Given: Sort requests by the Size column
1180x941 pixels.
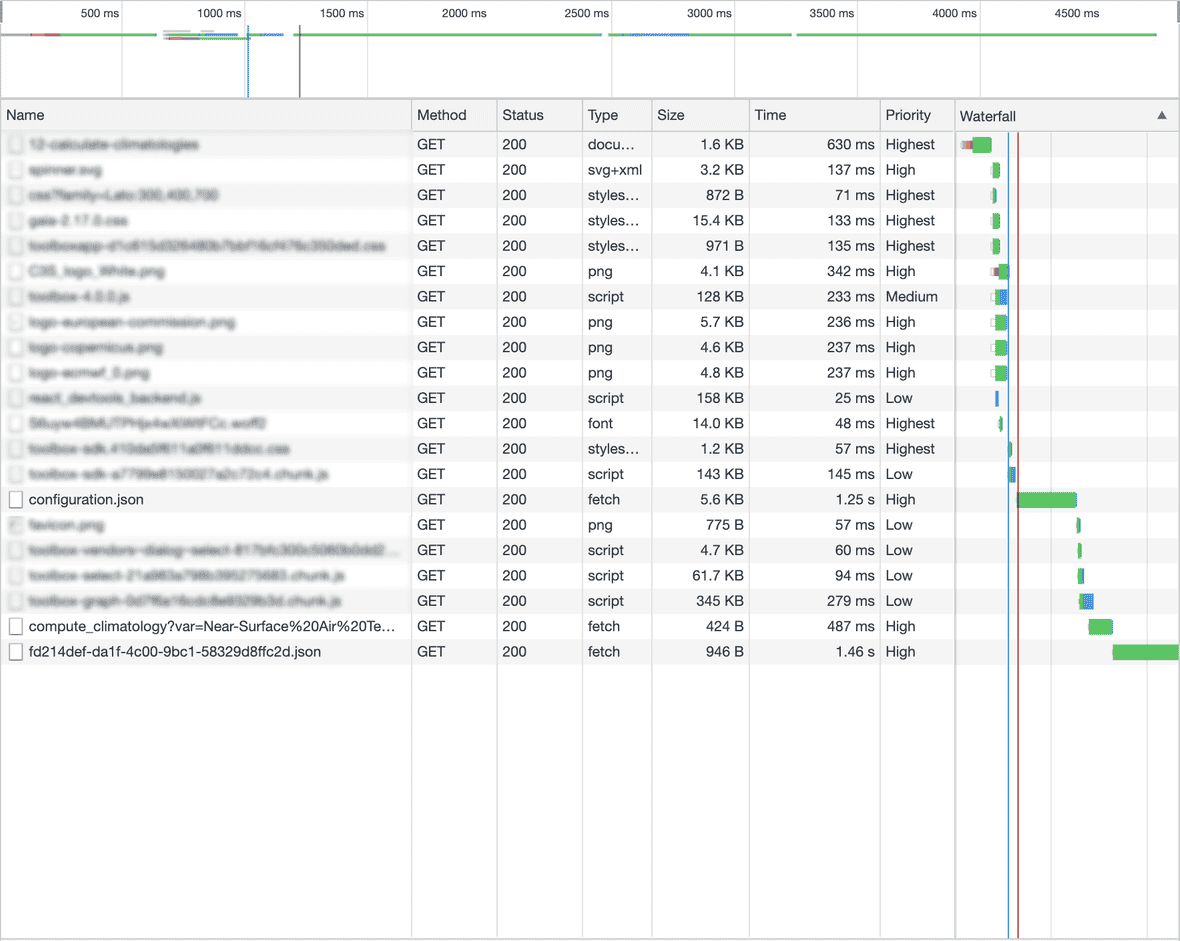Looking at the screenshot, I should point(668,115).
